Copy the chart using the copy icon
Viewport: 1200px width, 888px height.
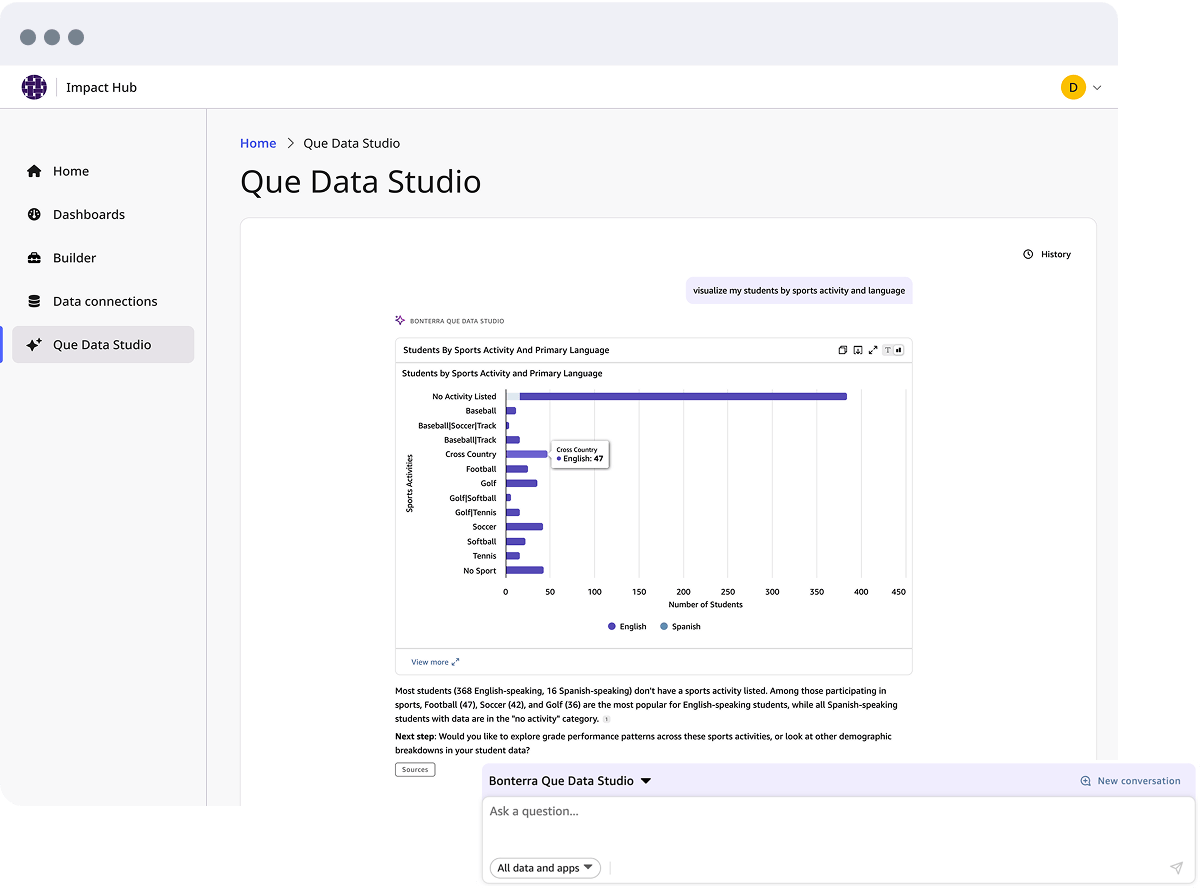tap(842, 350)
